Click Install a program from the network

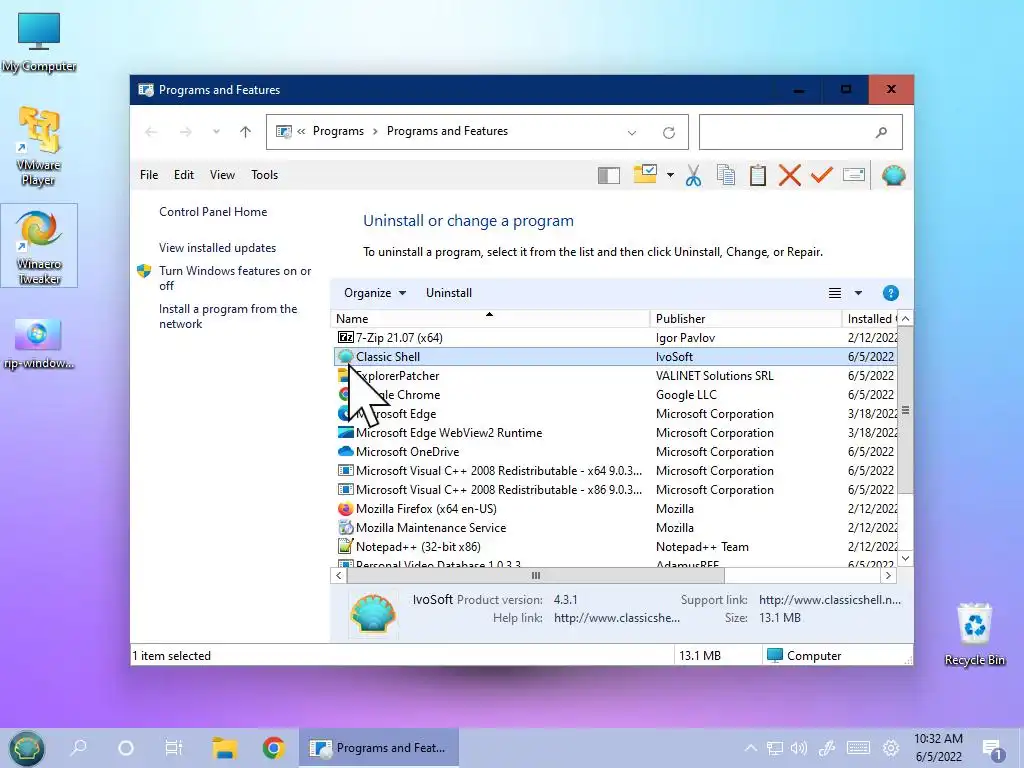point(228,316)
